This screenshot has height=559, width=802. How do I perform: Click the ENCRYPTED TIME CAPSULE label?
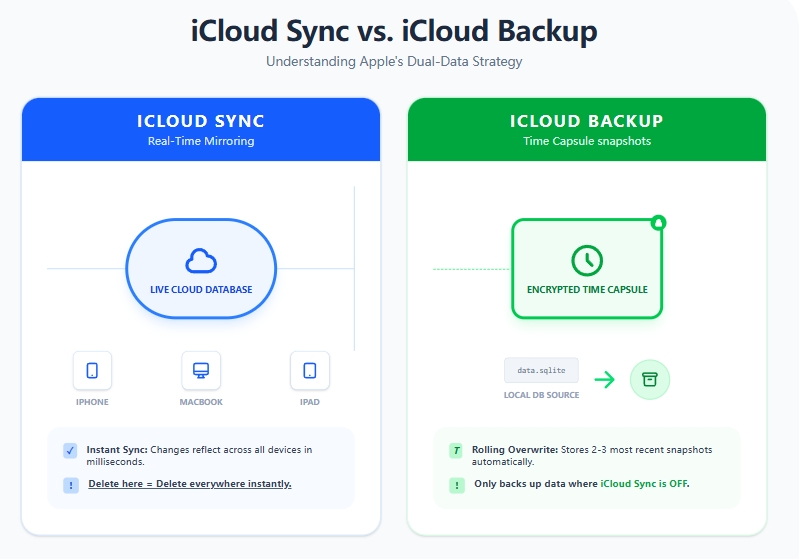587,289
